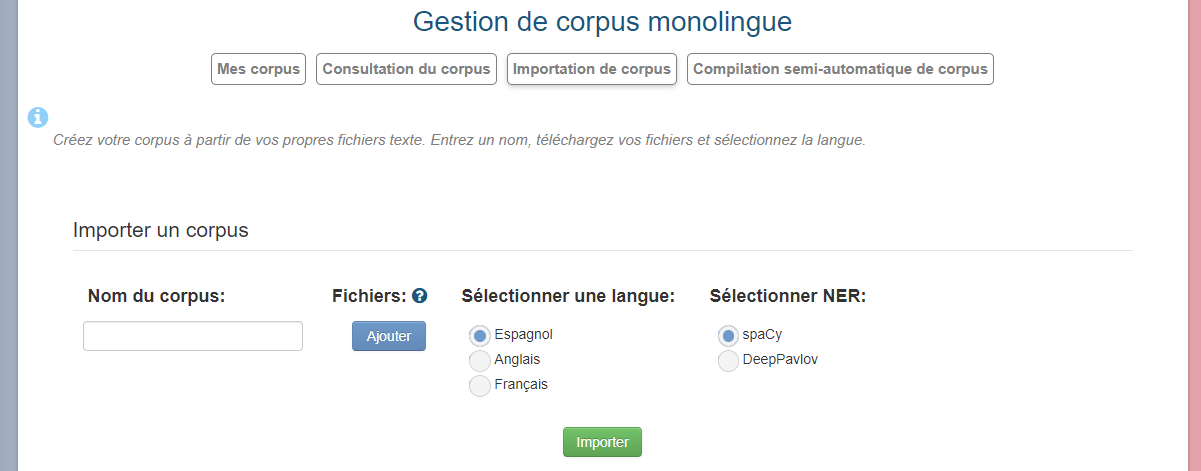This screenshot has width=1201, height=471.
Task: Open the Importation de corpus tab
Action: [592, 69]
